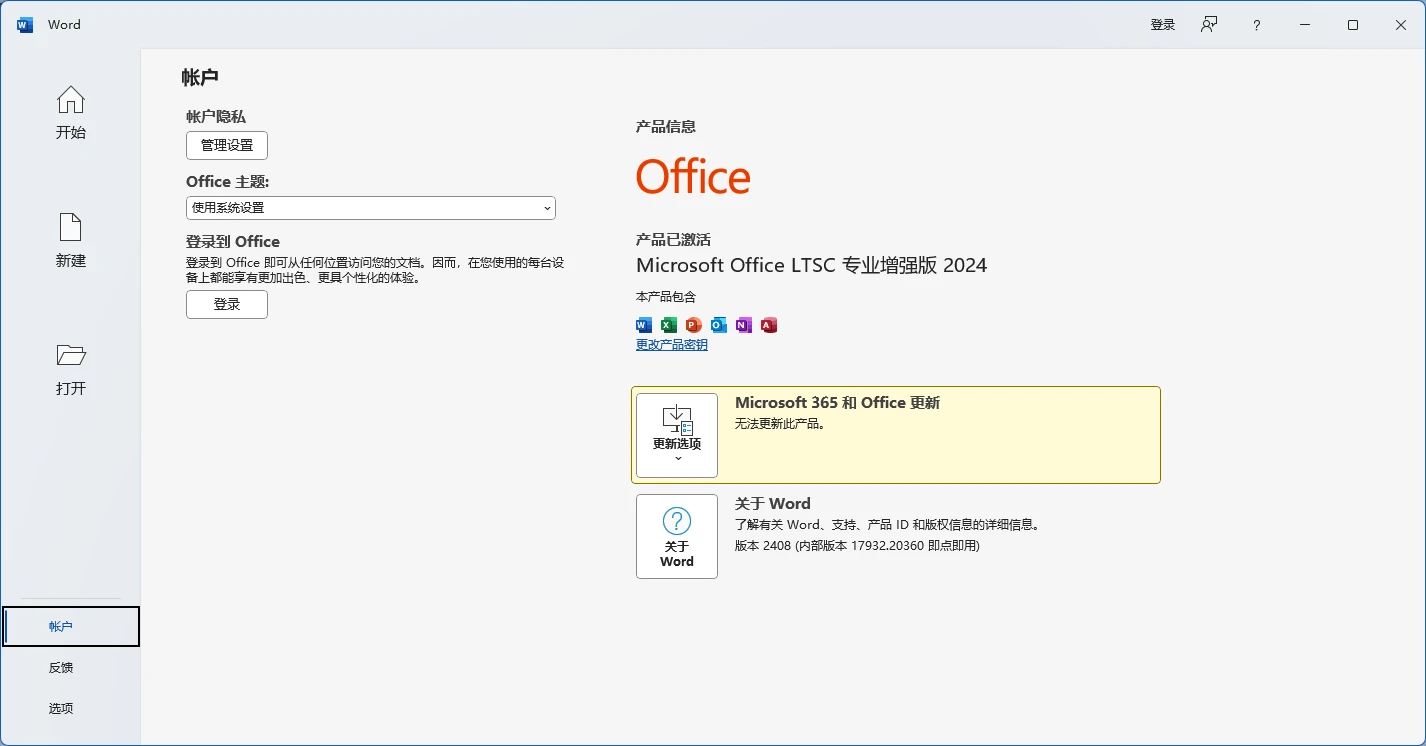The image size is (1426, 746).
Task: Click the Outlook product icon
Action: (719, 325)
